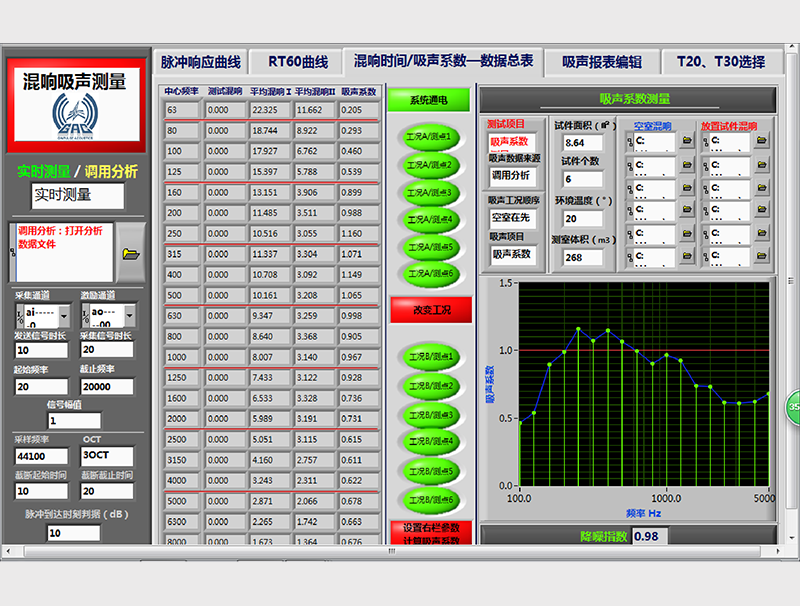Viewport: 800px width, 606px height.
Task: Browse folder for first 放置试件混响 path row
Action: tap(762, 140)
